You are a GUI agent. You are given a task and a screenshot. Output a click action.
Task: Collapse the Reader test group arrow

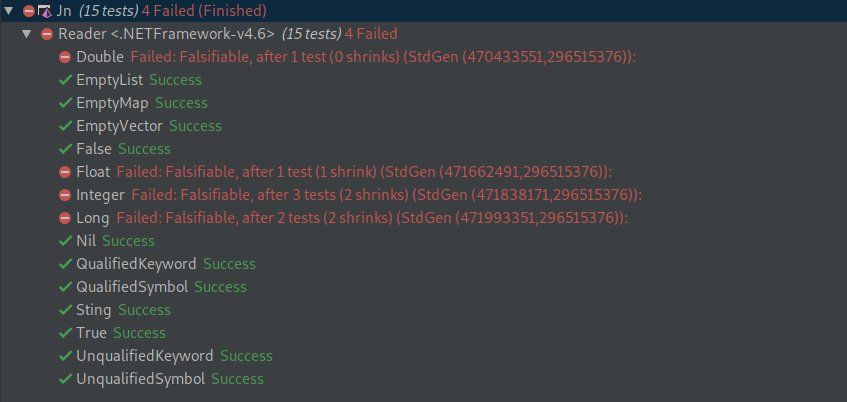pyautogui.click(x=27, y=34)
